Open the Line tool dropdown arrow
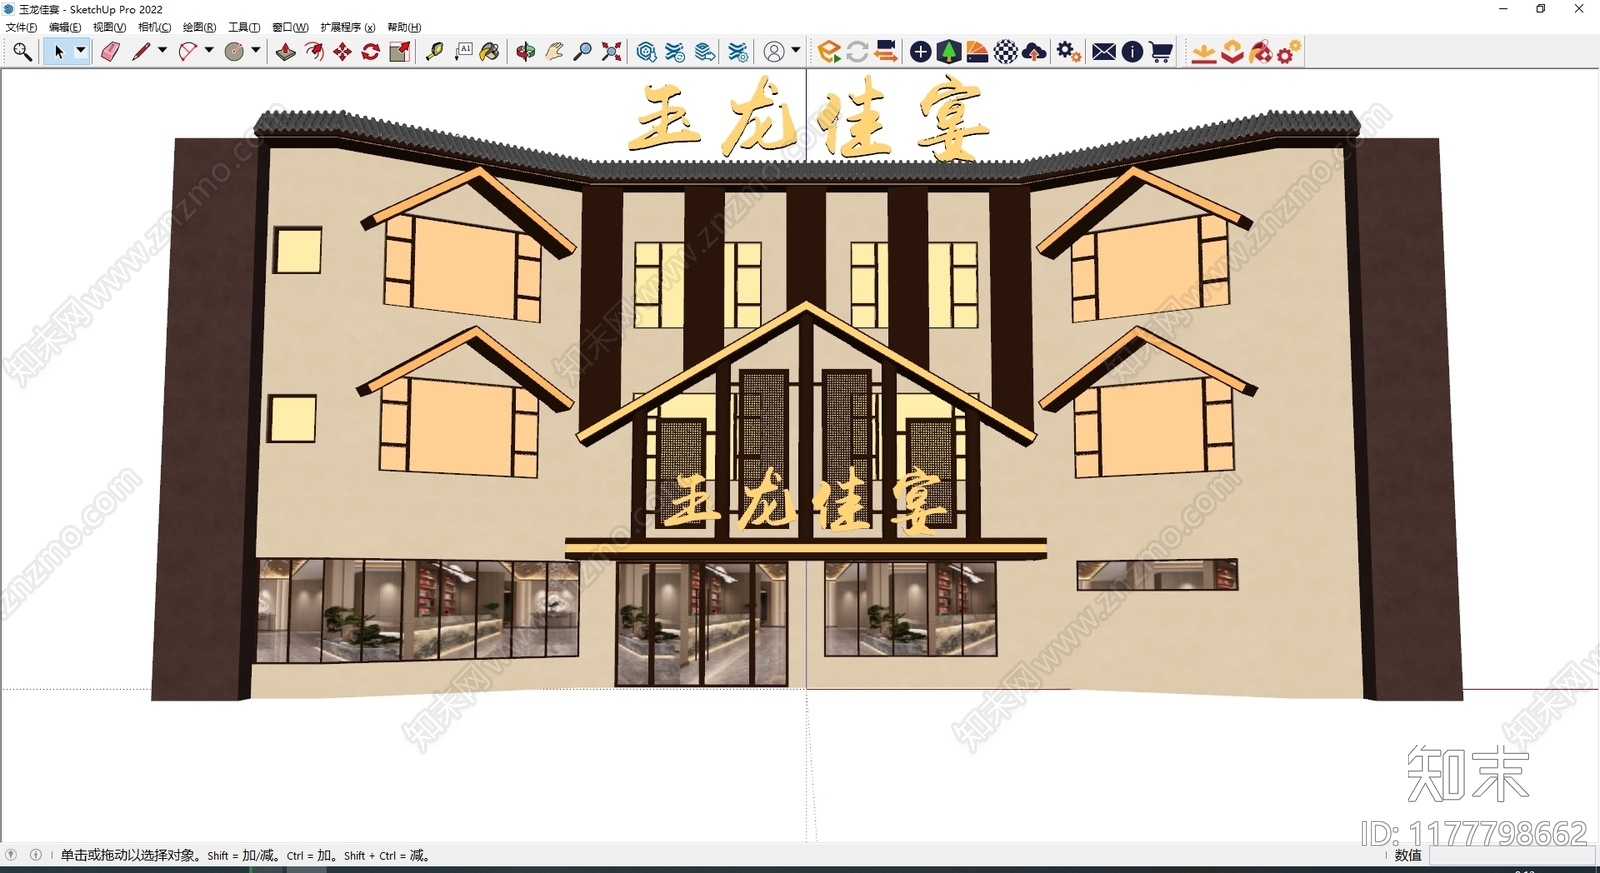1600x873 pixels. (x=162, y=51)
